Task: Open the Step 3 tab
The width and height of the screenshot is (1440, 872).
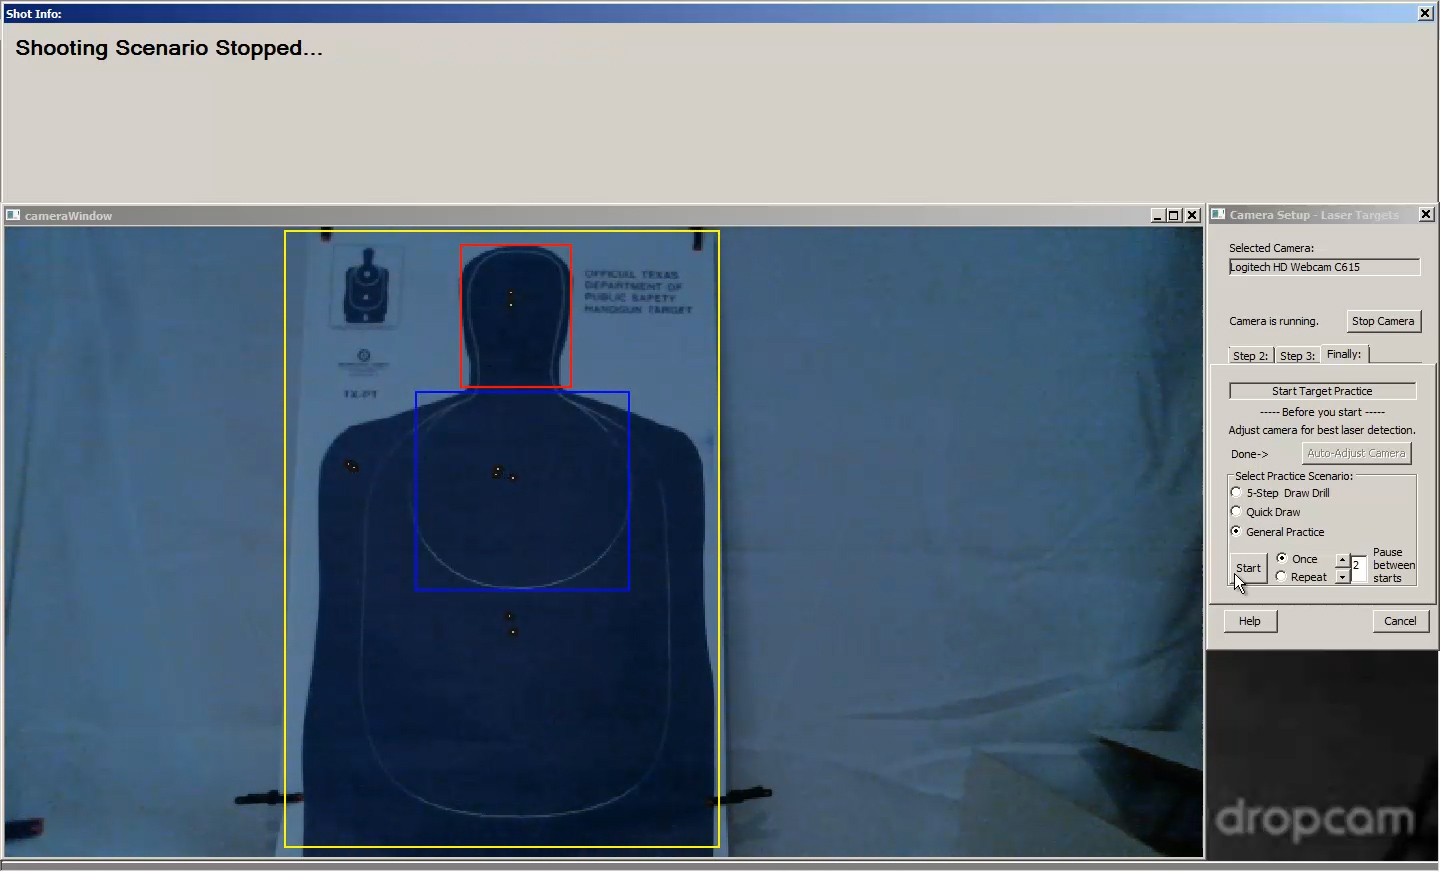Action: pyautogui.click(x=1297, y=356)
